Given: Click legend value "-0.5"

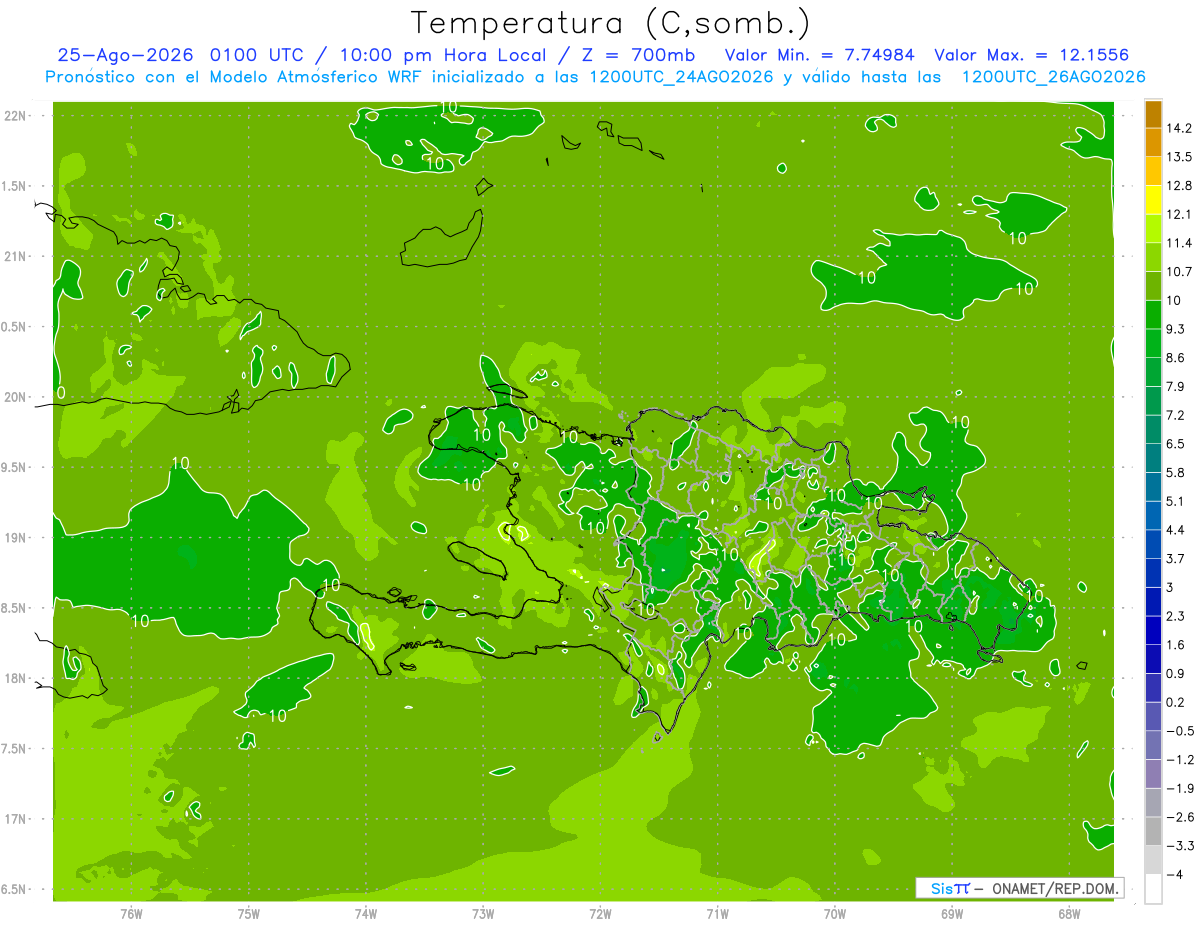Looking at the screenshot, I should coord(1179,731).
